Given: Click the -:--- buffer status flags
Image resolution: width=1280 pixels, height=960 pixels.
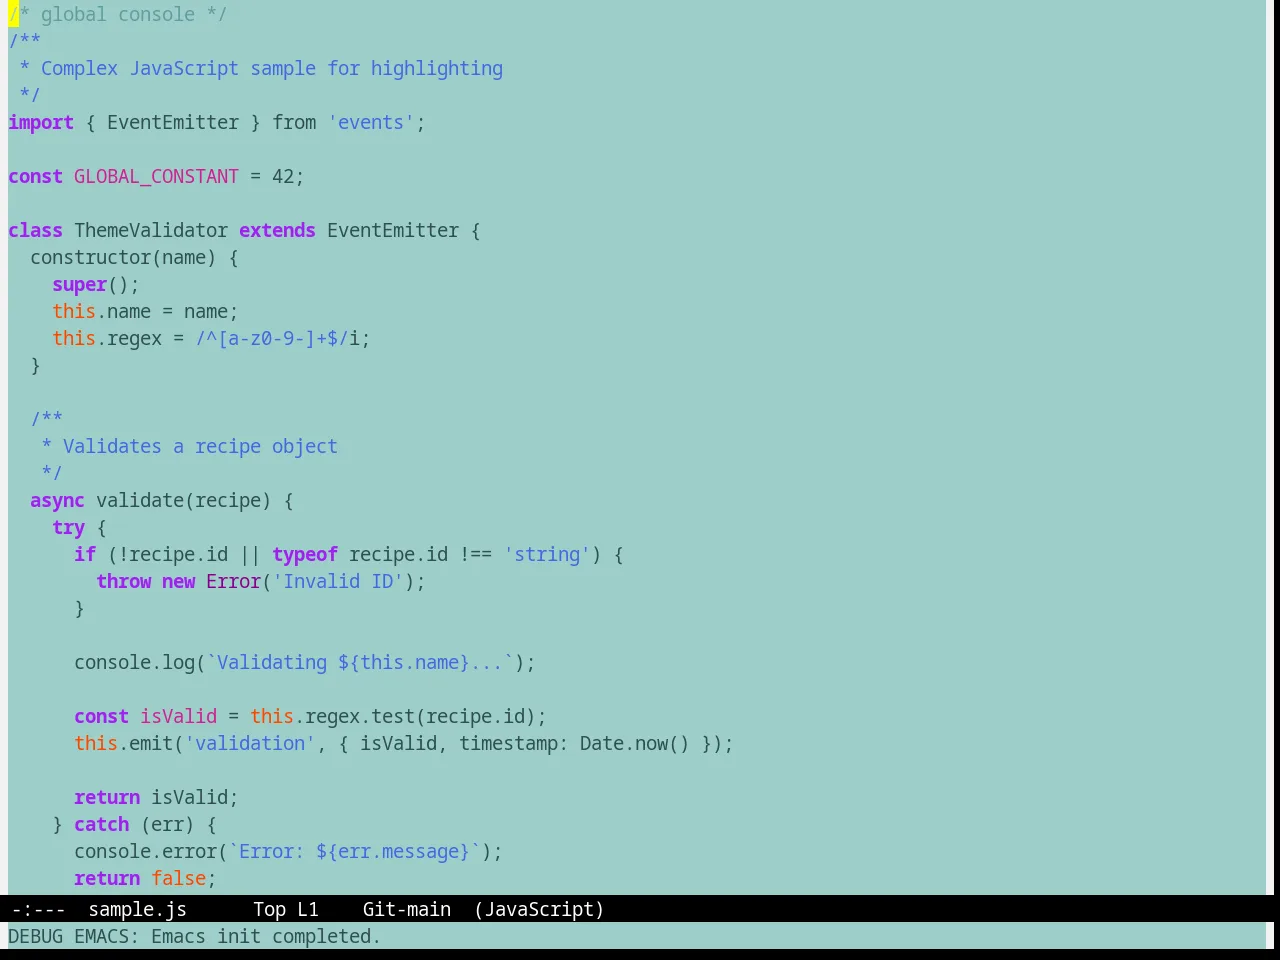Looking at the screenshot, I should click(x=38, y=909).
